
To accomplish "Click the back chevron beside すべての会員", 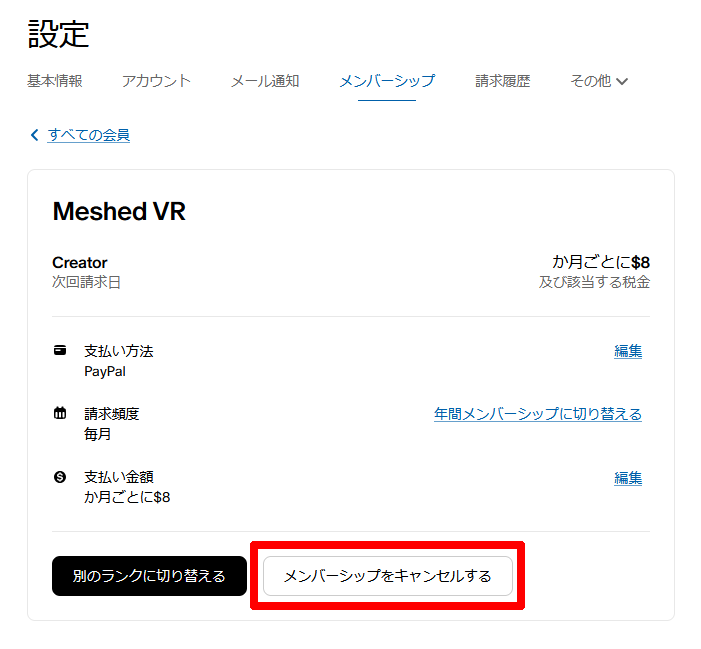I will [x=34, y=135].
